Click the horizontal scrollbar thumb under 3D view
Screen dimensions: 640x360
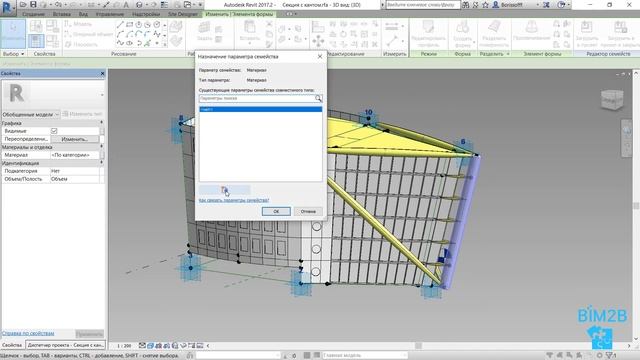click(418, 346)
